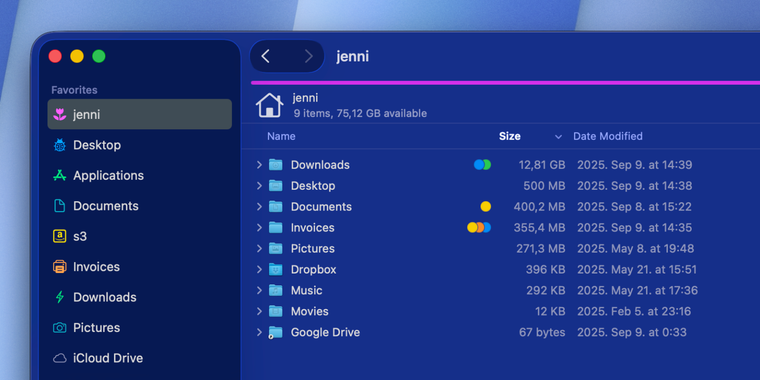760x380 pixels.
Task: Sort by the Name column header
Action: 281,136
